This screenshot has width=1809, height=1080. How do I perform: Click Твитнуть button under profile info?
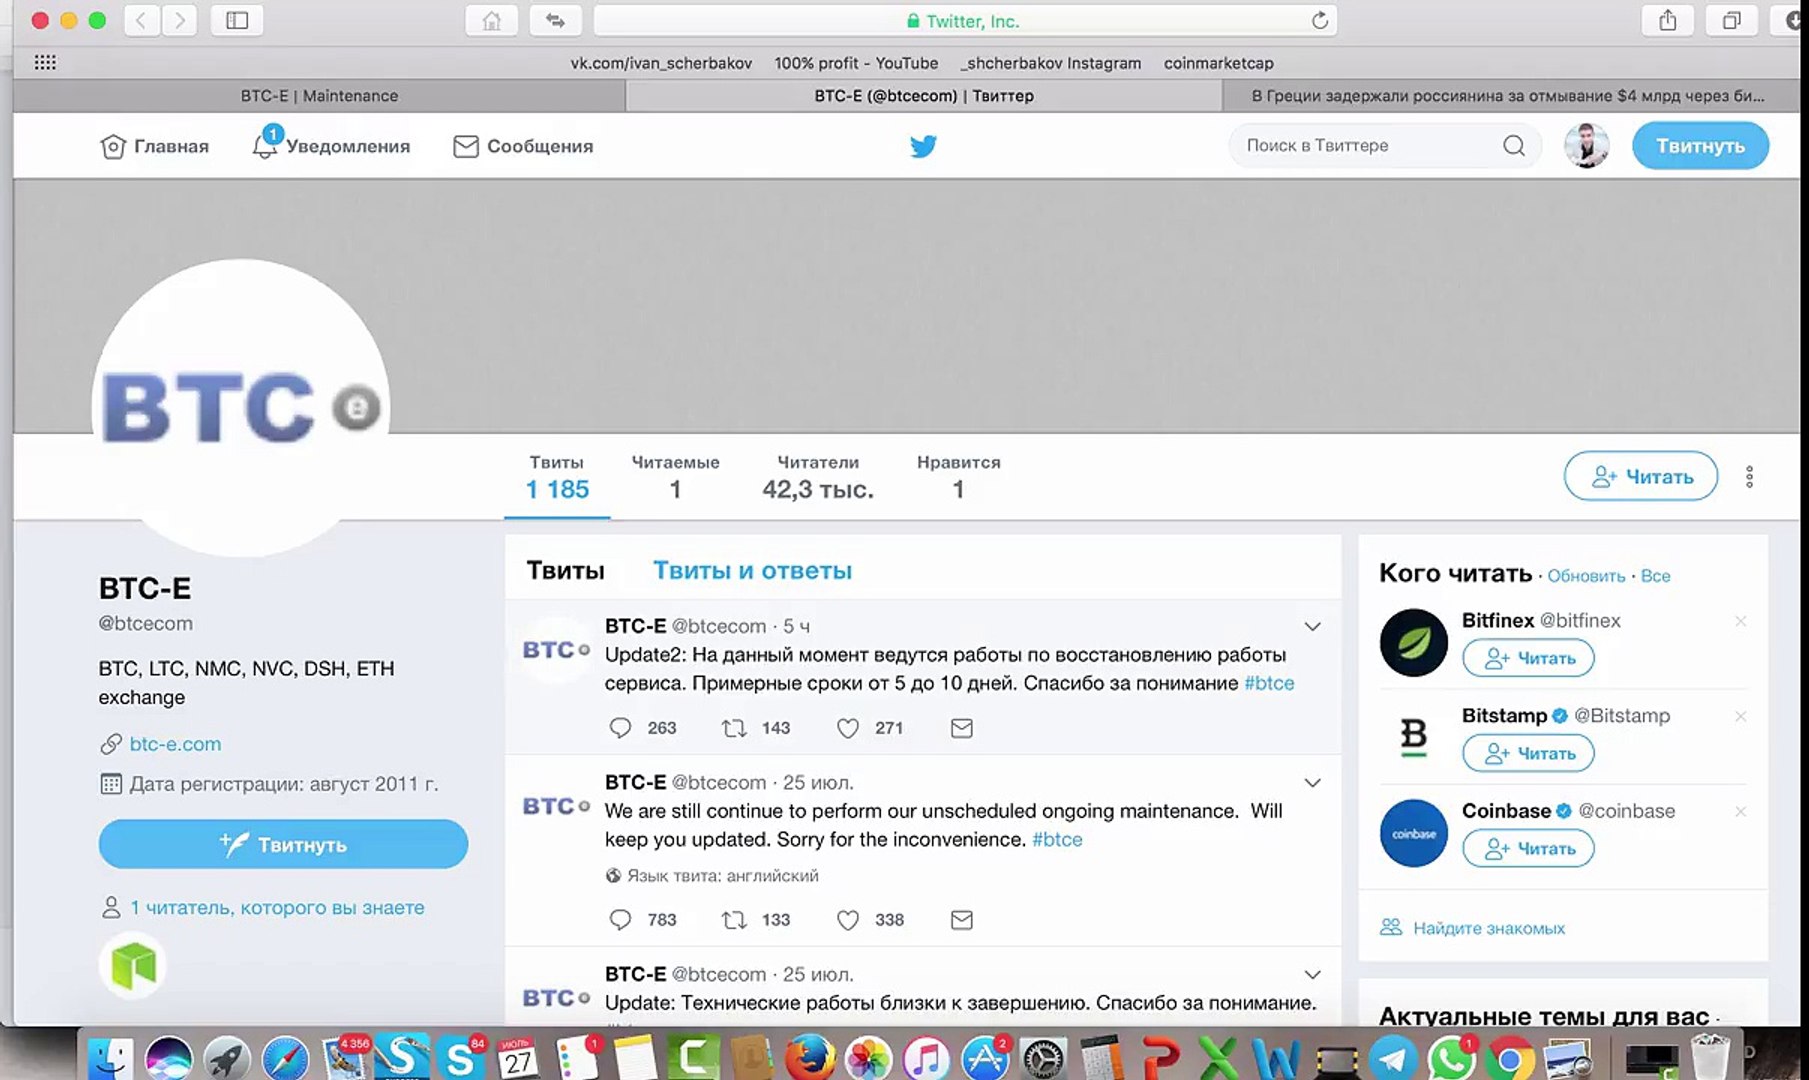[x=283, y=844]
